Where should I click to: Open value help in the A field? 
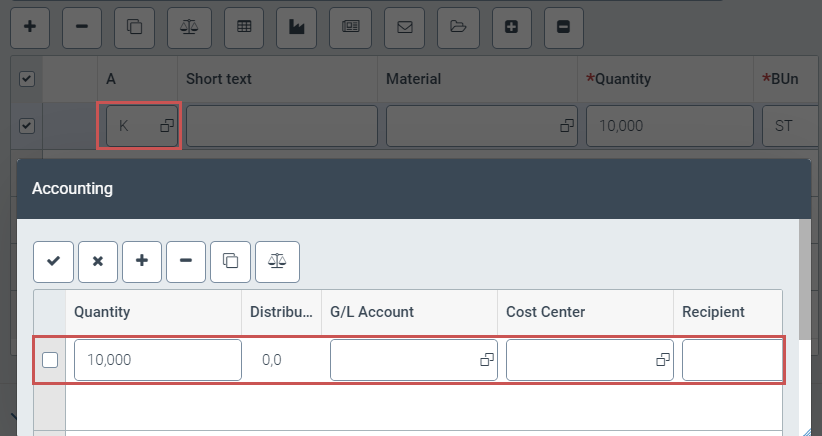coord(167,126)
